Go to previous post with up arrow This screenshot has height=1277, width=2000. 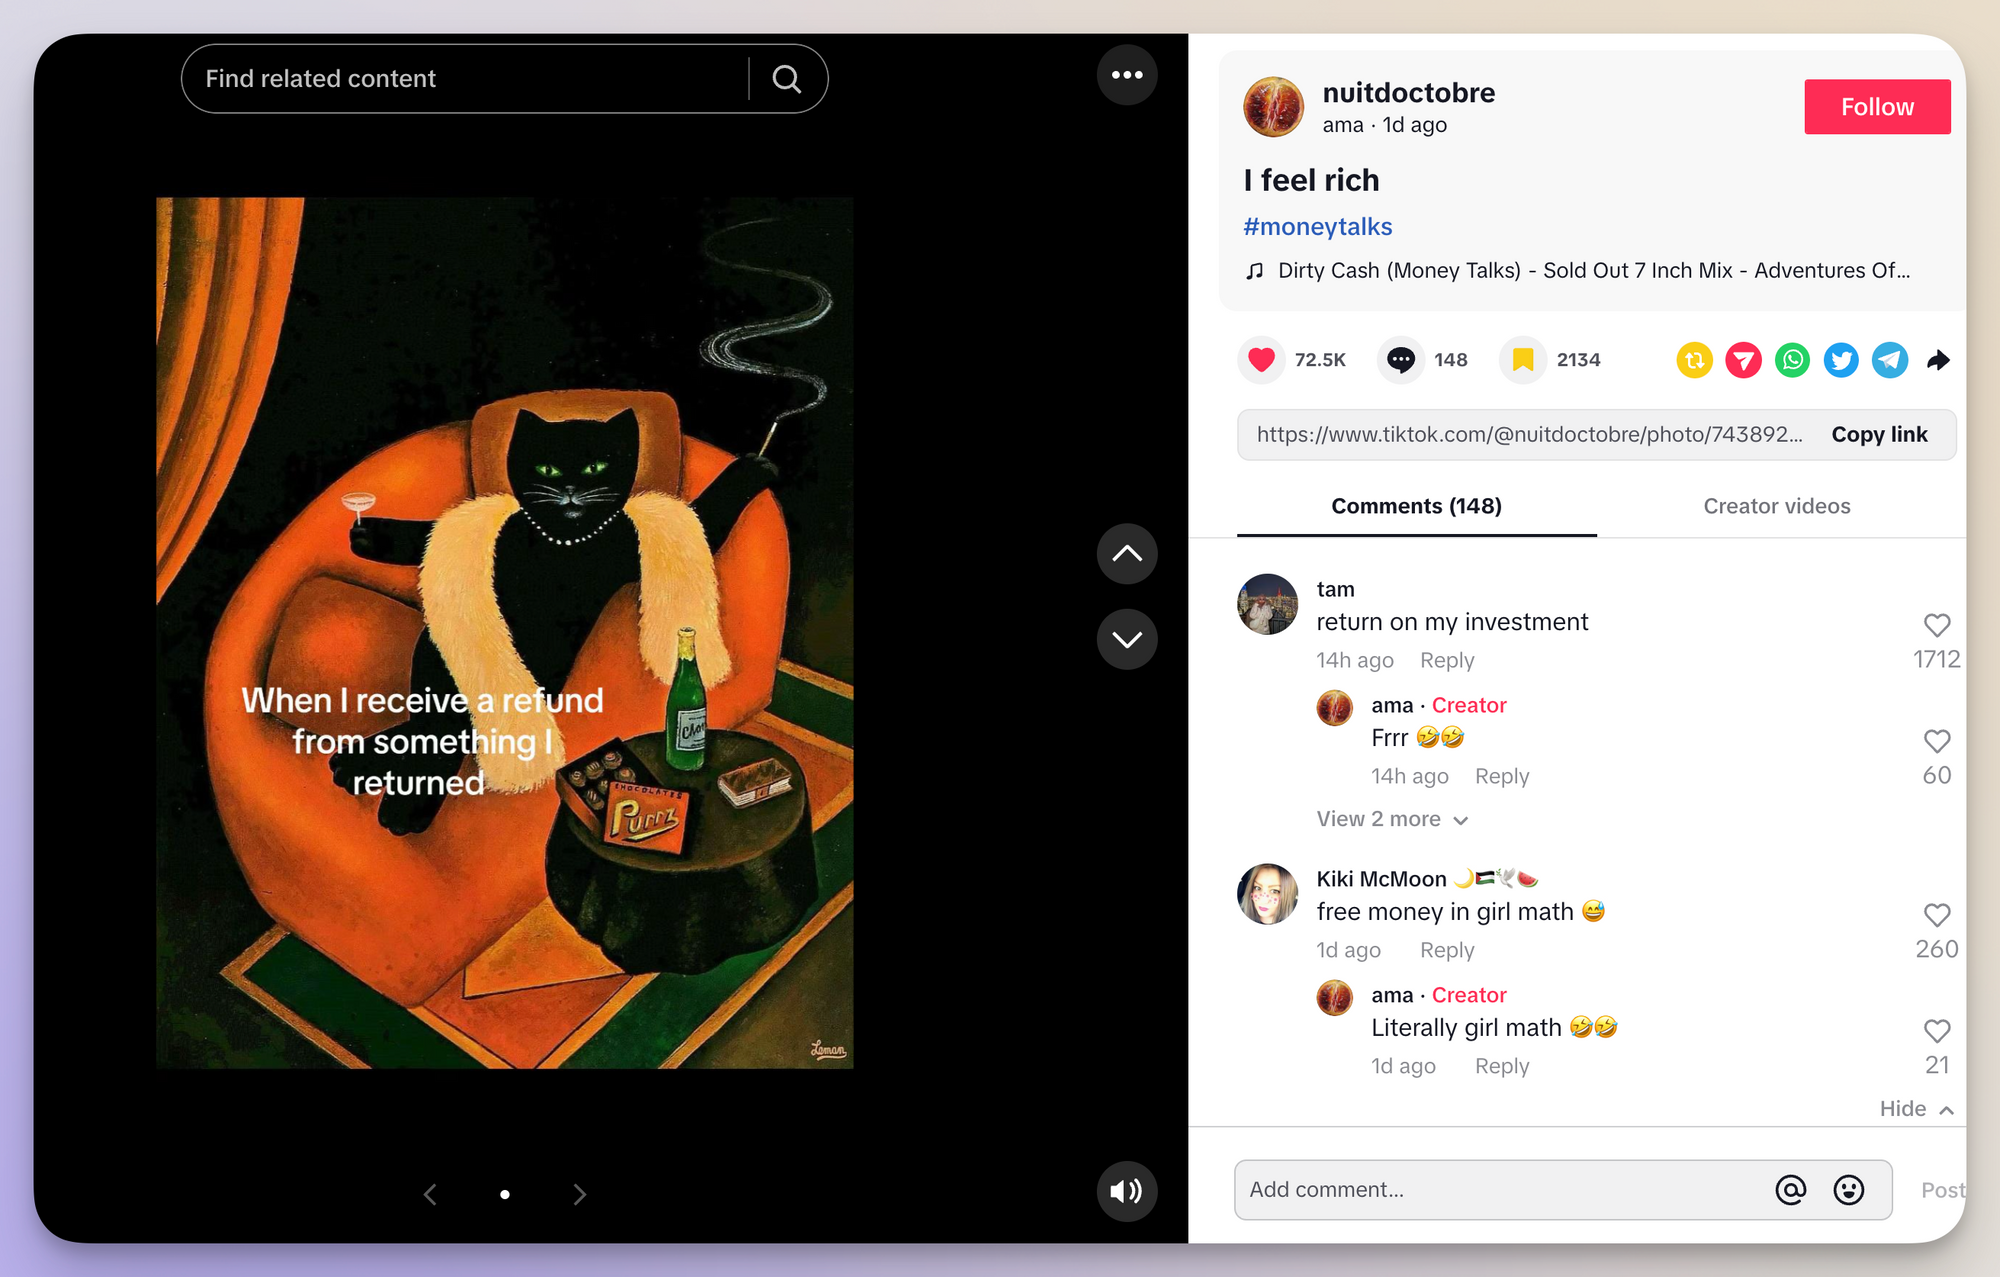(1127, 554)
